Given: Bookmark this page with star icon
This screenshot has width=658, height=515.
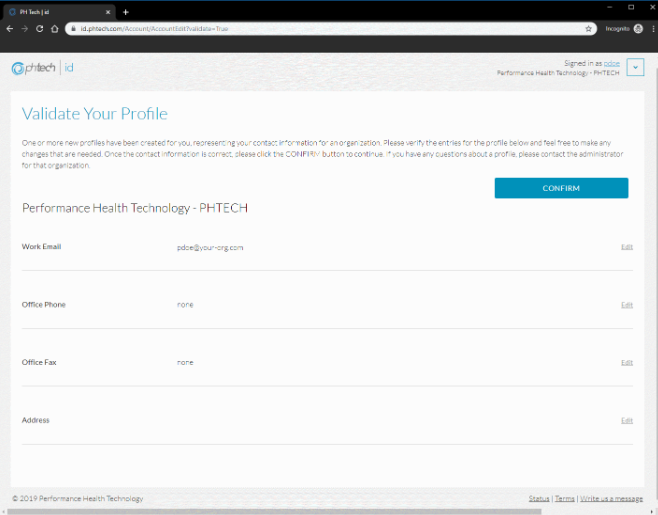Looking at the screenshot, I should (x=590, y=29).
